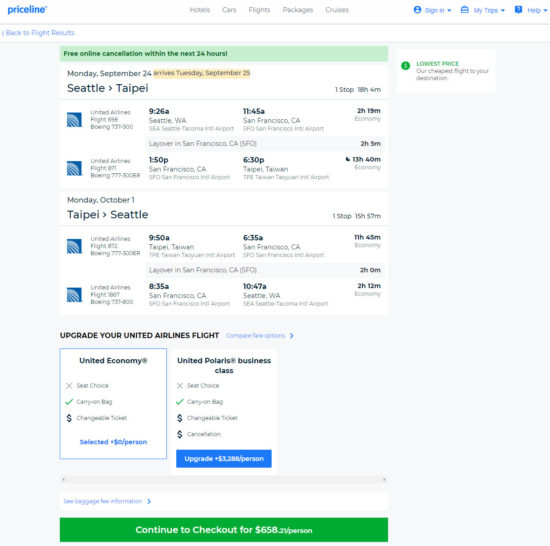This screenshot has width=550, height=546.
Task: Go to the Flights tab
Action: coord(259,10)
